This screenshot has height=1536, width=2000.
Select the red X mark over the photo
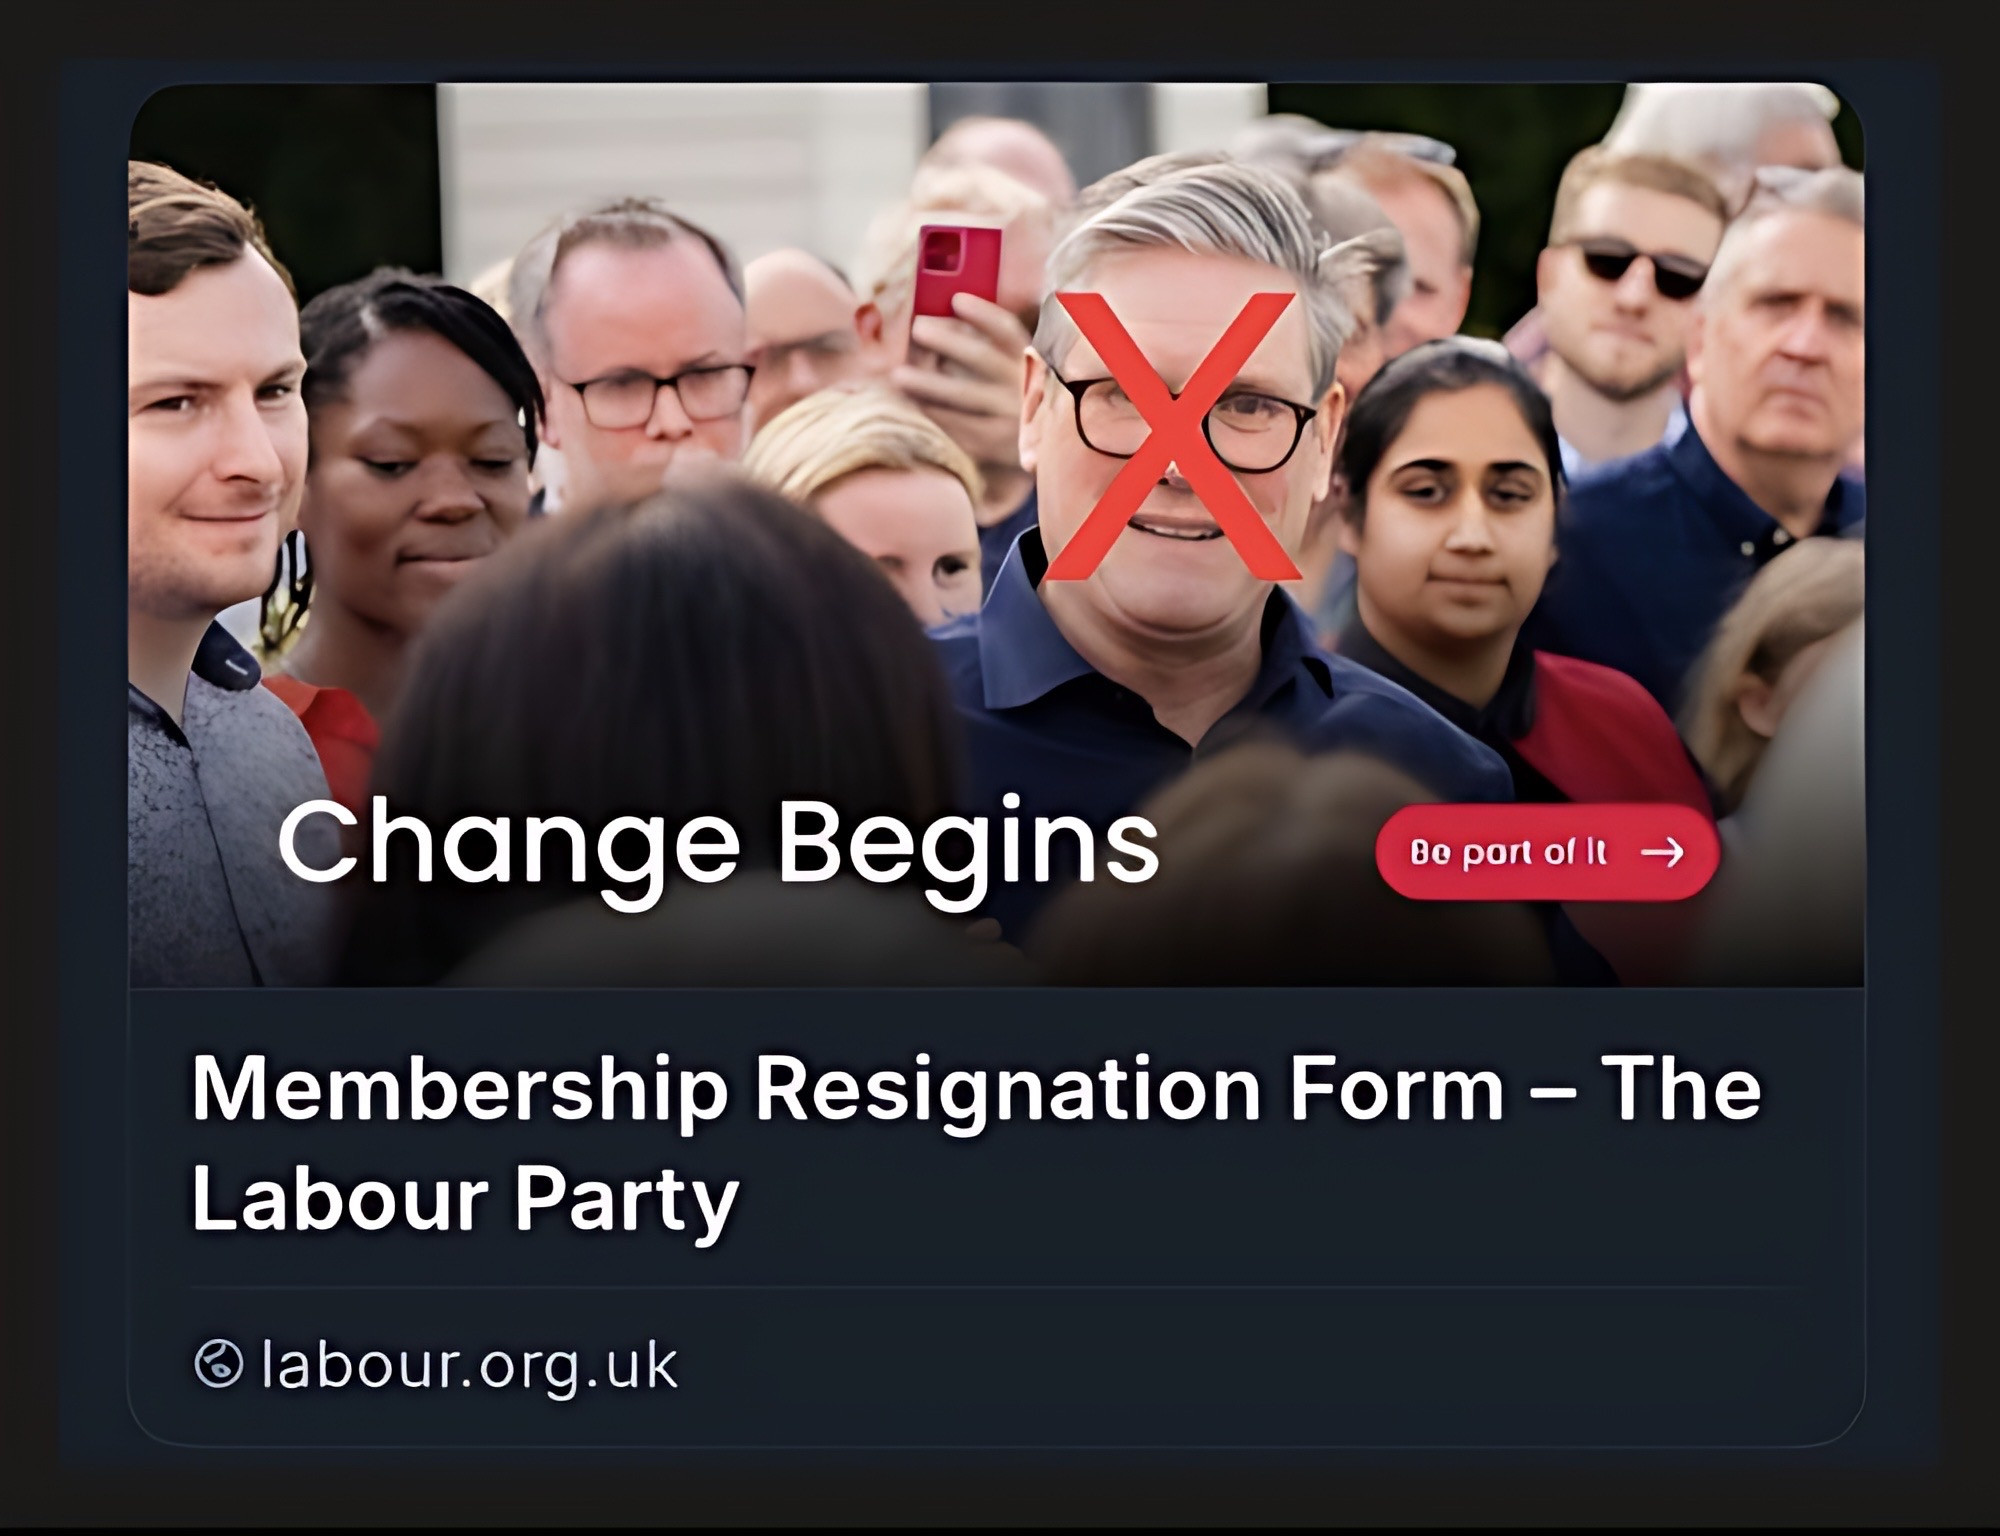[x=1172, y=436]
